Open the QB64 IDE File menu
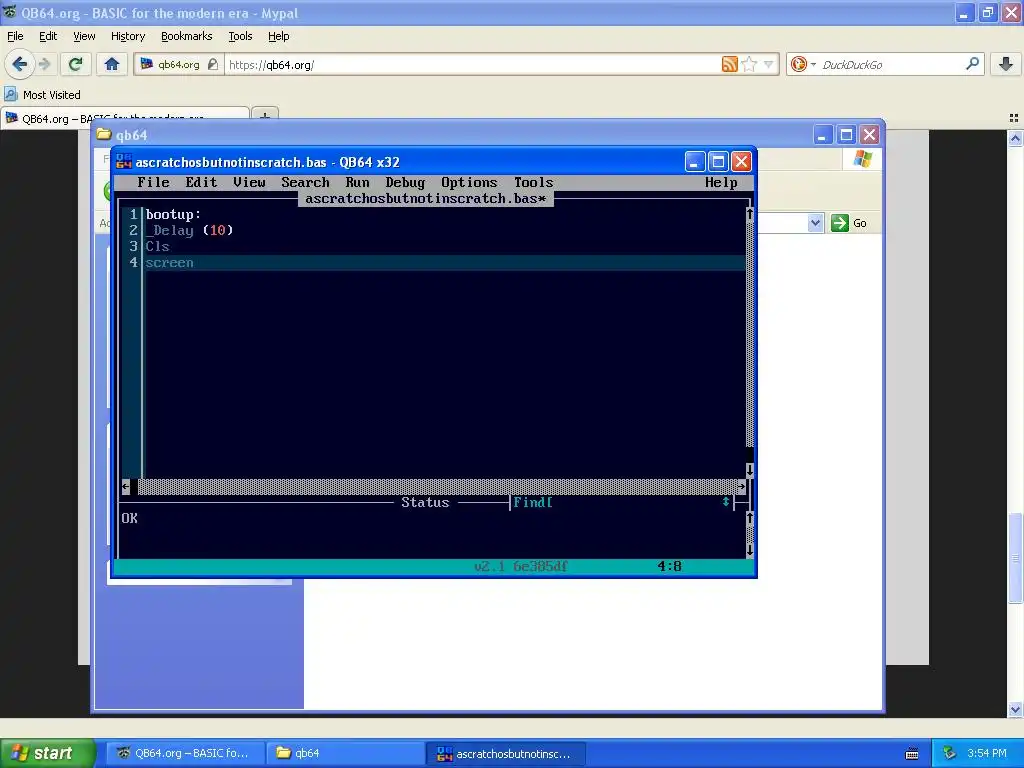 153,182
